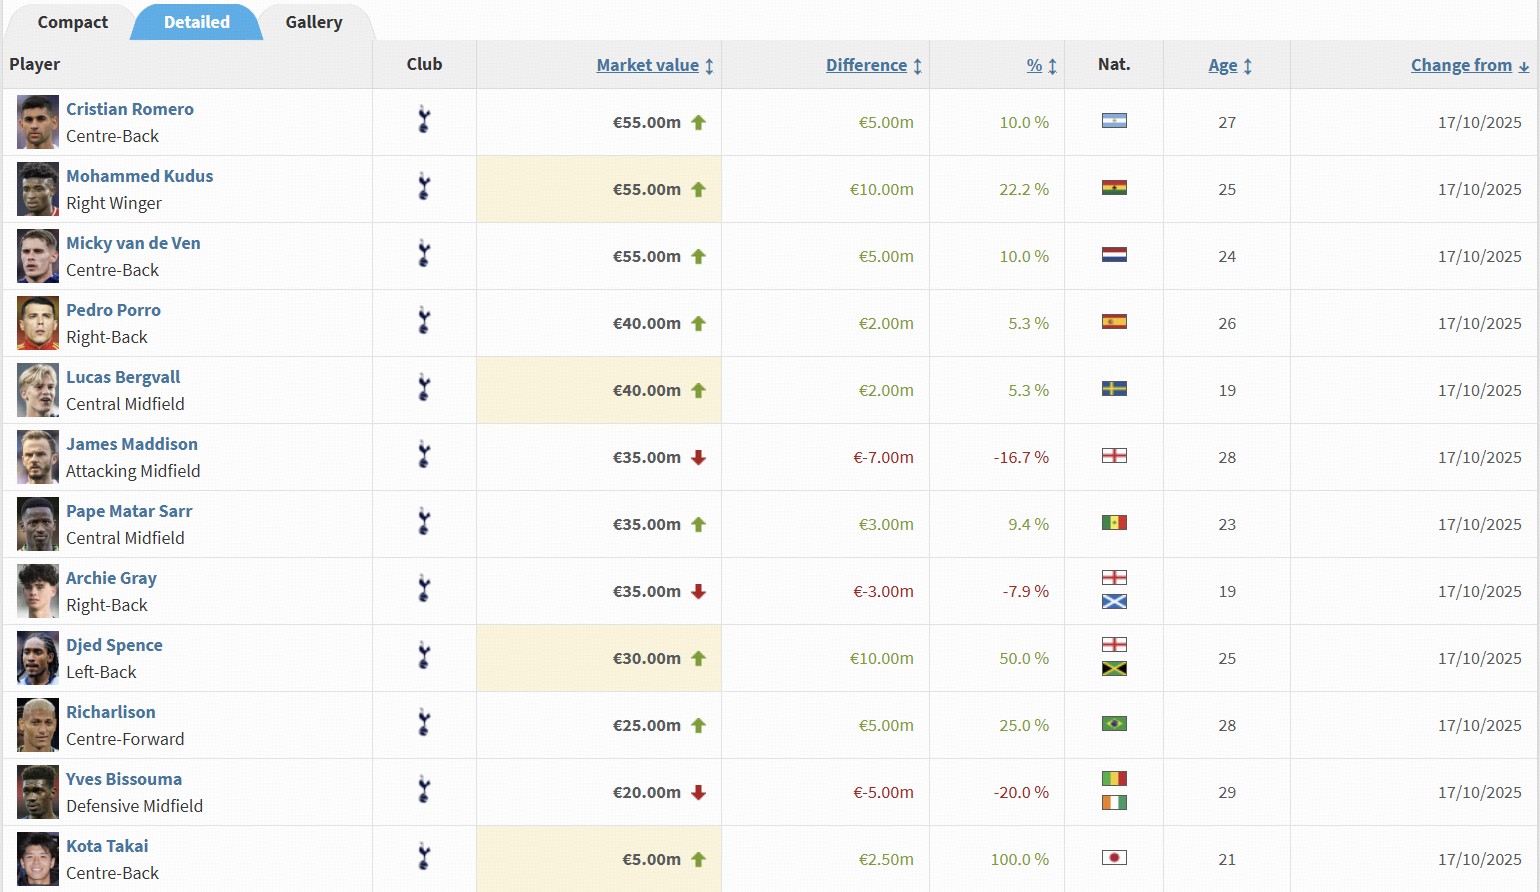The height and width of the screenshot is (892, 1540).
Task: Click the Brazil flag next to Richarlison
Action: [1114, 724]
